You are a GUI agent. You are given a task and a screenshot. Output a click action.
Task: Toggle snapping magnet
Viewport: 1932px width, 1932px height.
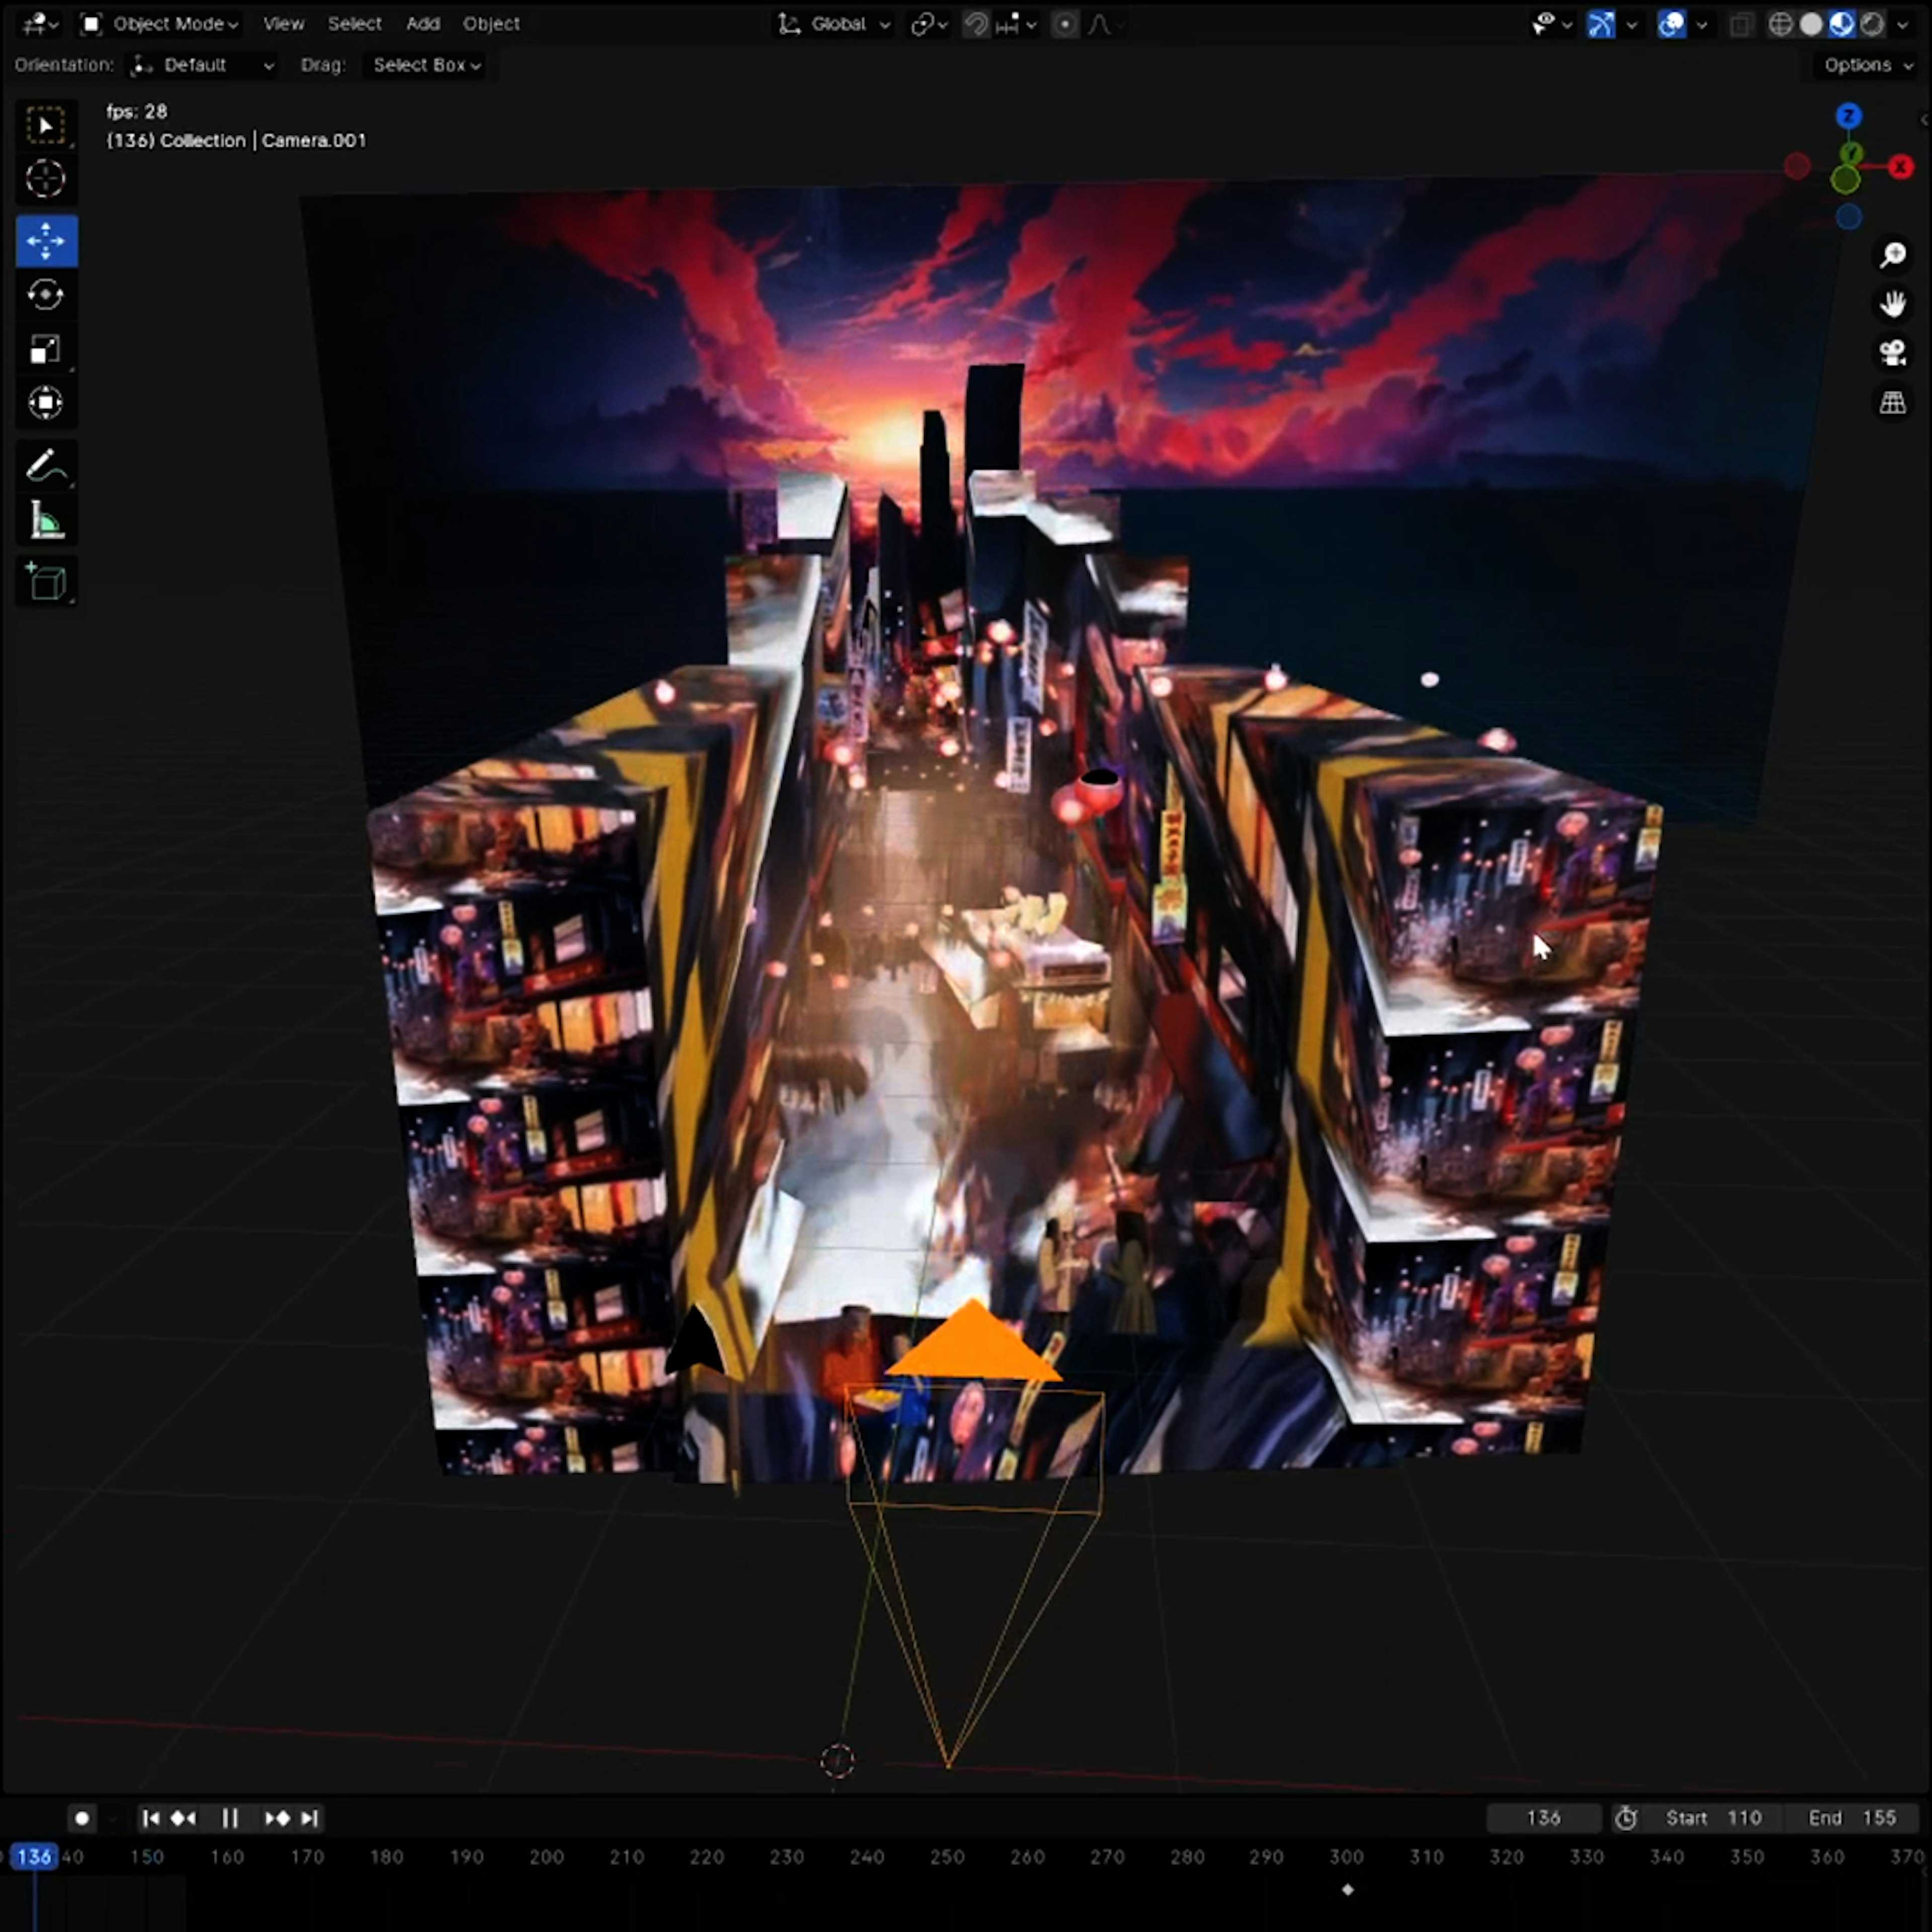[x=976, y=24]
